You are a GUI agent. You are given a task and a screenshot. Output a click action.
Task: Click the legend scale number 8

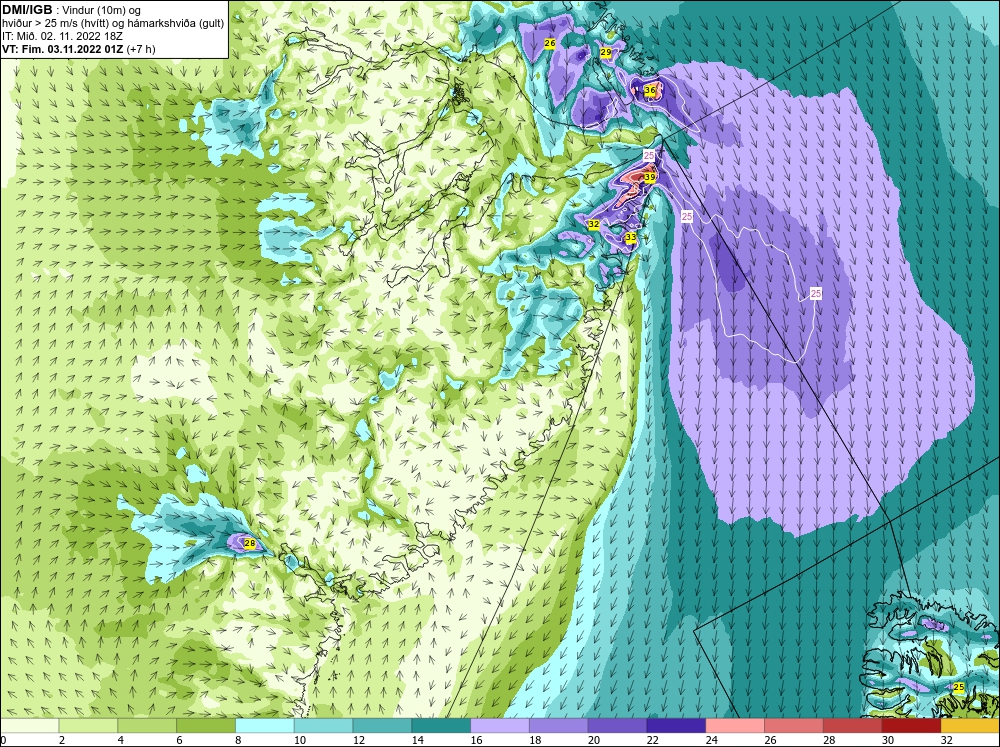(x=238, y=740)
